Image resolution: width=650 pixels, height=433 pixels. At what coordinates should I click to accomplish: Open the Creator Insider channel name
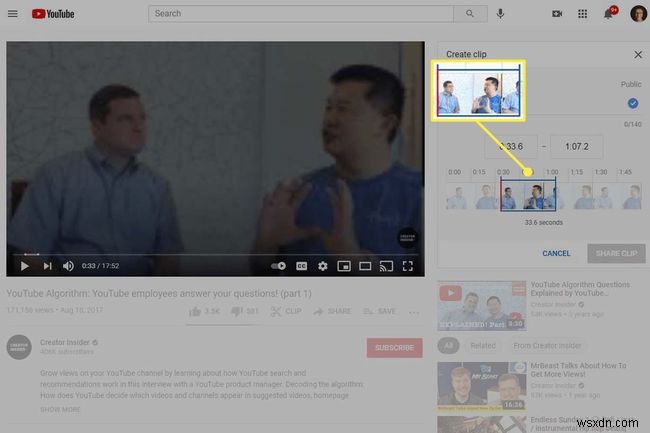(x=65, y=342)
